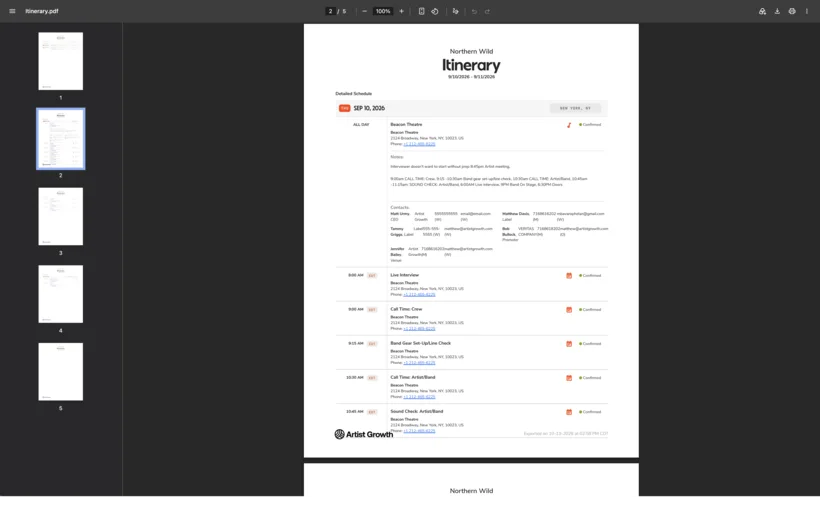Image resolution: width=820 pixels, height=513 pixels.
Task: Click the ALL DAY time label
Action: 361,124
